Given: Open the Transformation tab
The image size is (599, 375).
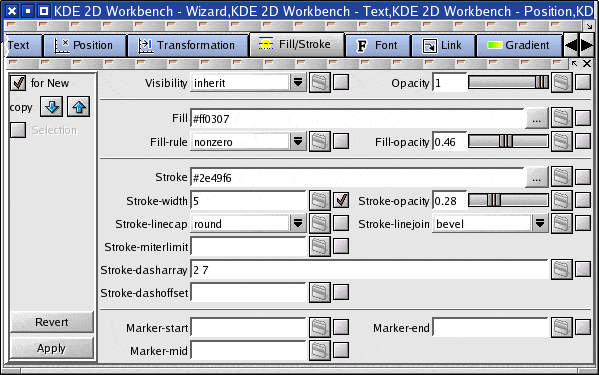Looking at the screenshot, I should click(188, 45).
